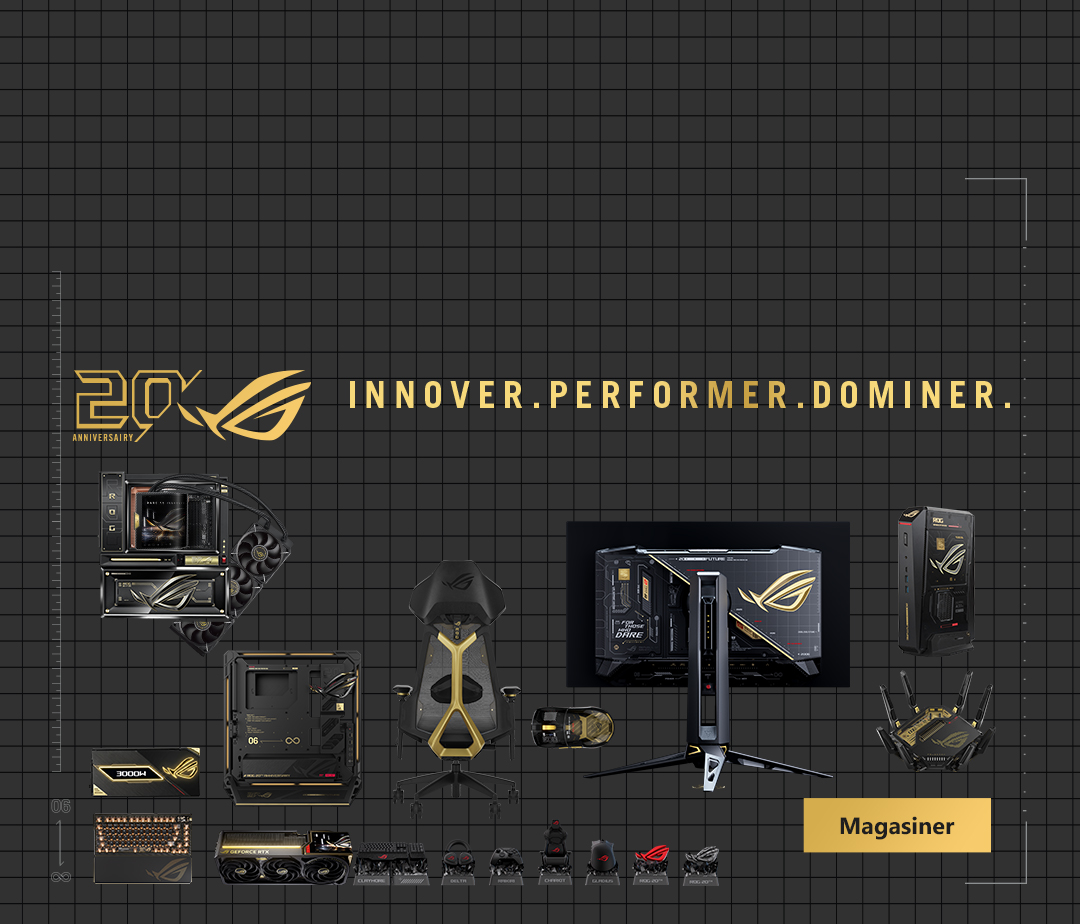The image size is (1080, 924).
Task: Click the INNOVER.PERFORMER.DOMINER. headline
Action: click(x=680, y=395)
